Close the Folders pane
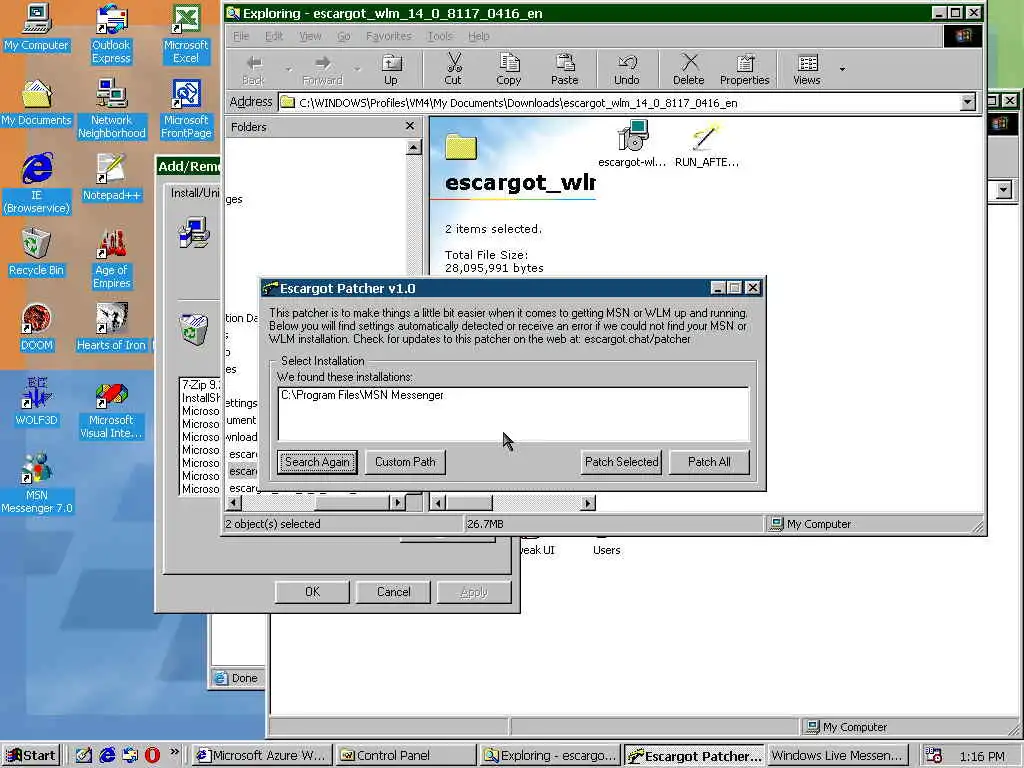 [409, 126]
